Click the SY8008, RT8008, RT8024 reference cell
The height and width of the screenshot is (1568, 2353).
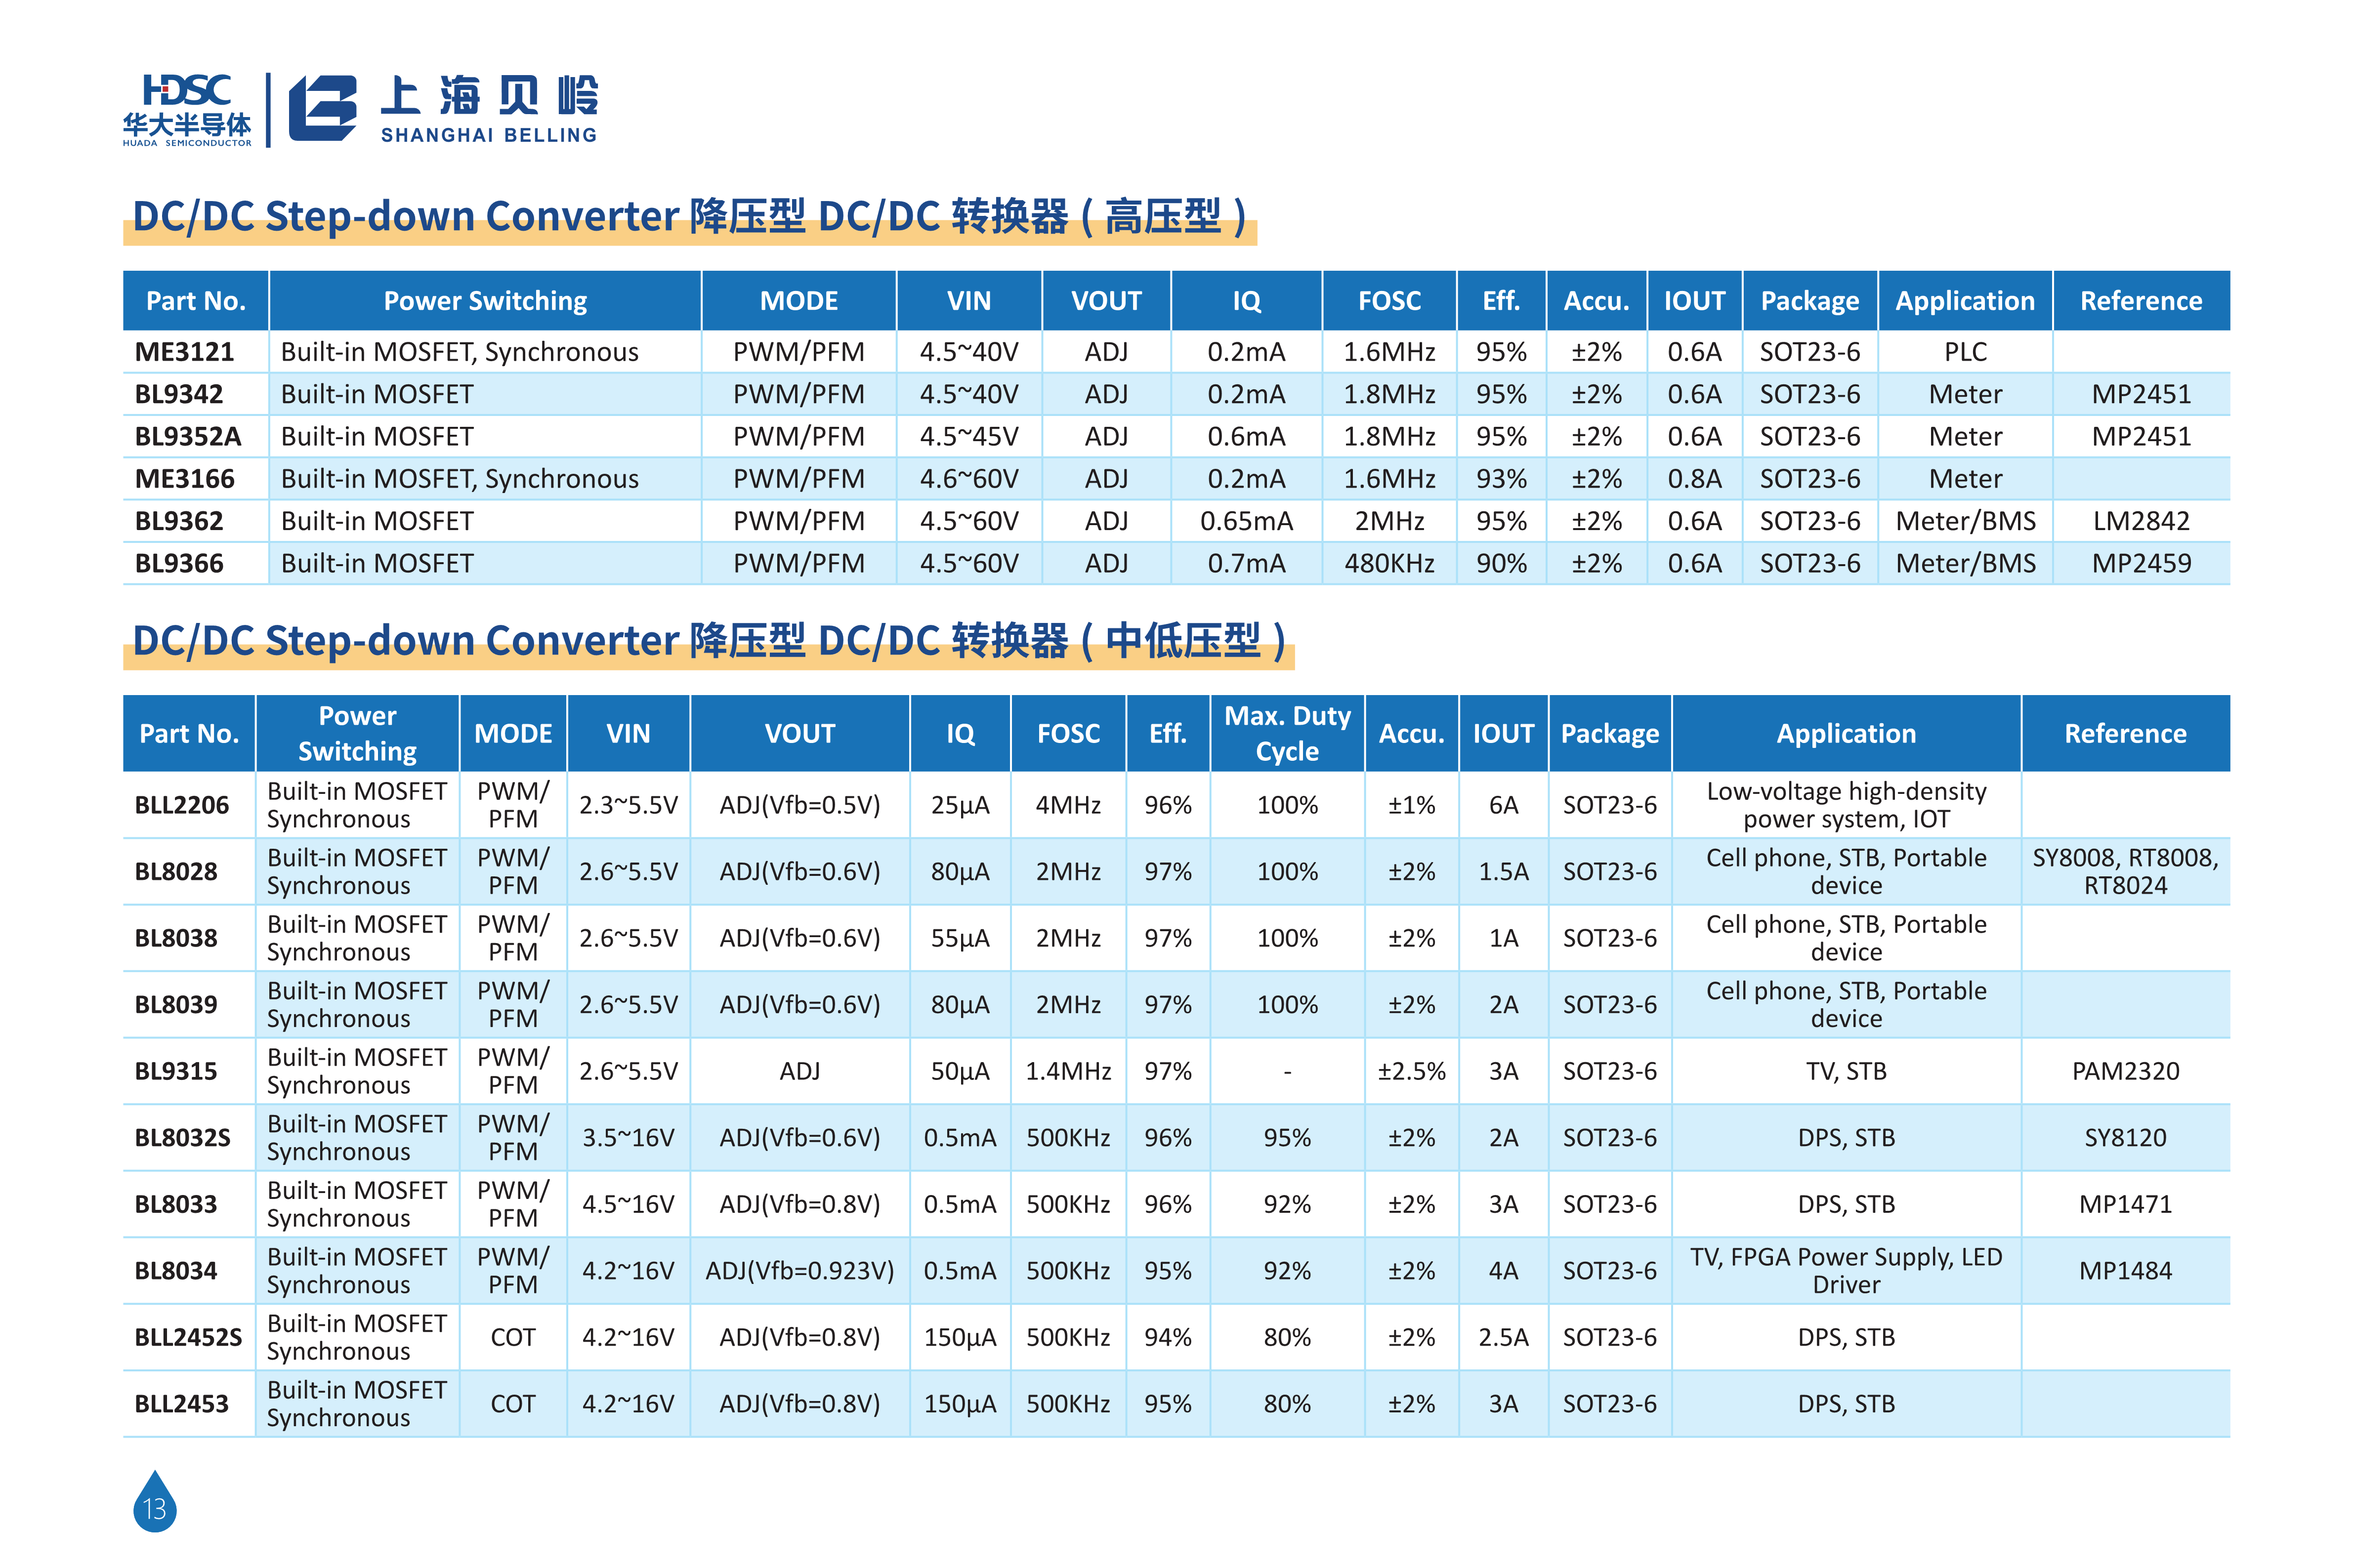(x=2125, y=871)
